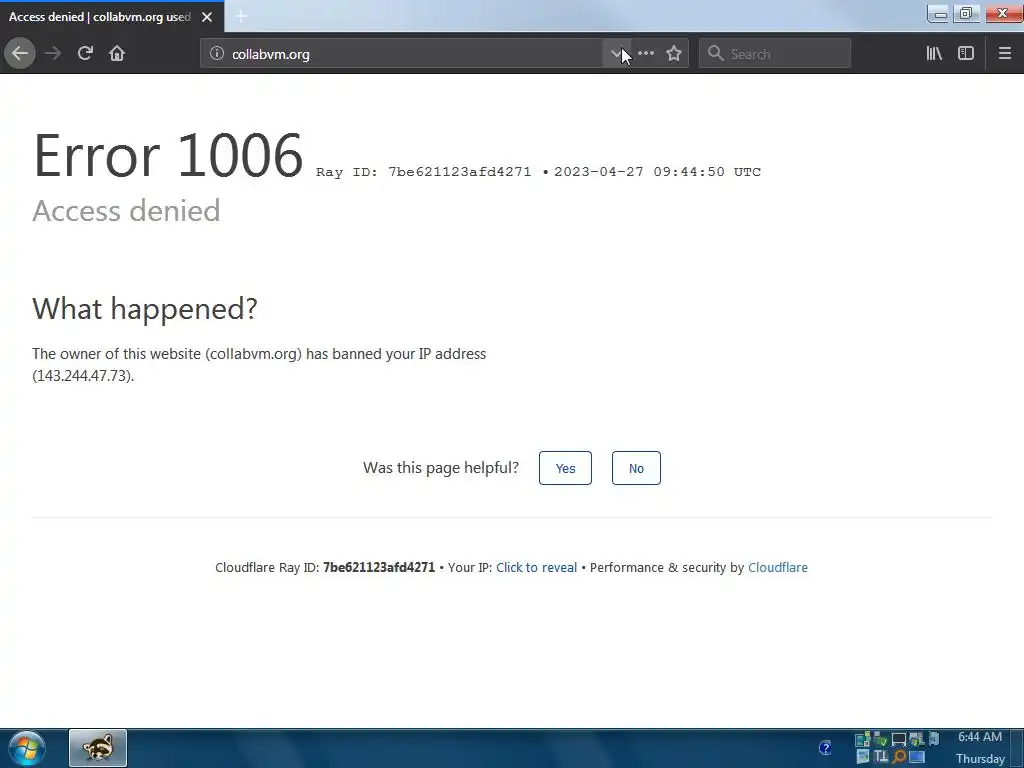Open the blue question mark tray icon

pos(825,748)
